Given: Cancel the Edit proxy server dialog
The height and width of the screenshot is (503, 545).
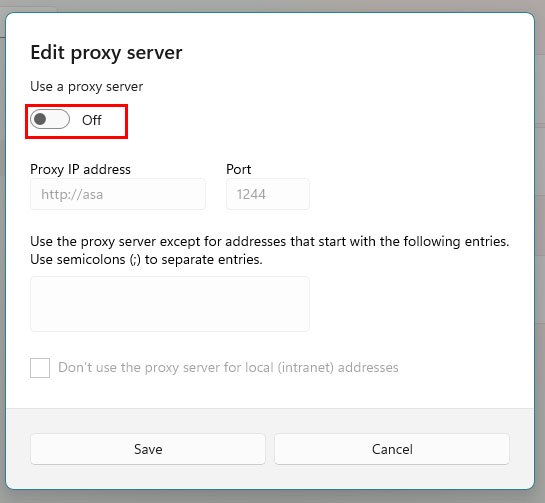Looking at the screenshot, I should coord(392,449).
